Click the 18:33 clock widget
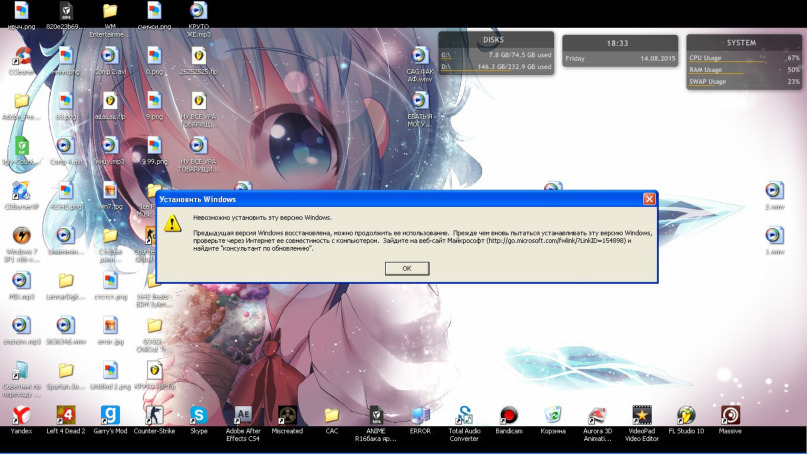The width and height of the screenshot is (807, 454). [x=618, y=43]
